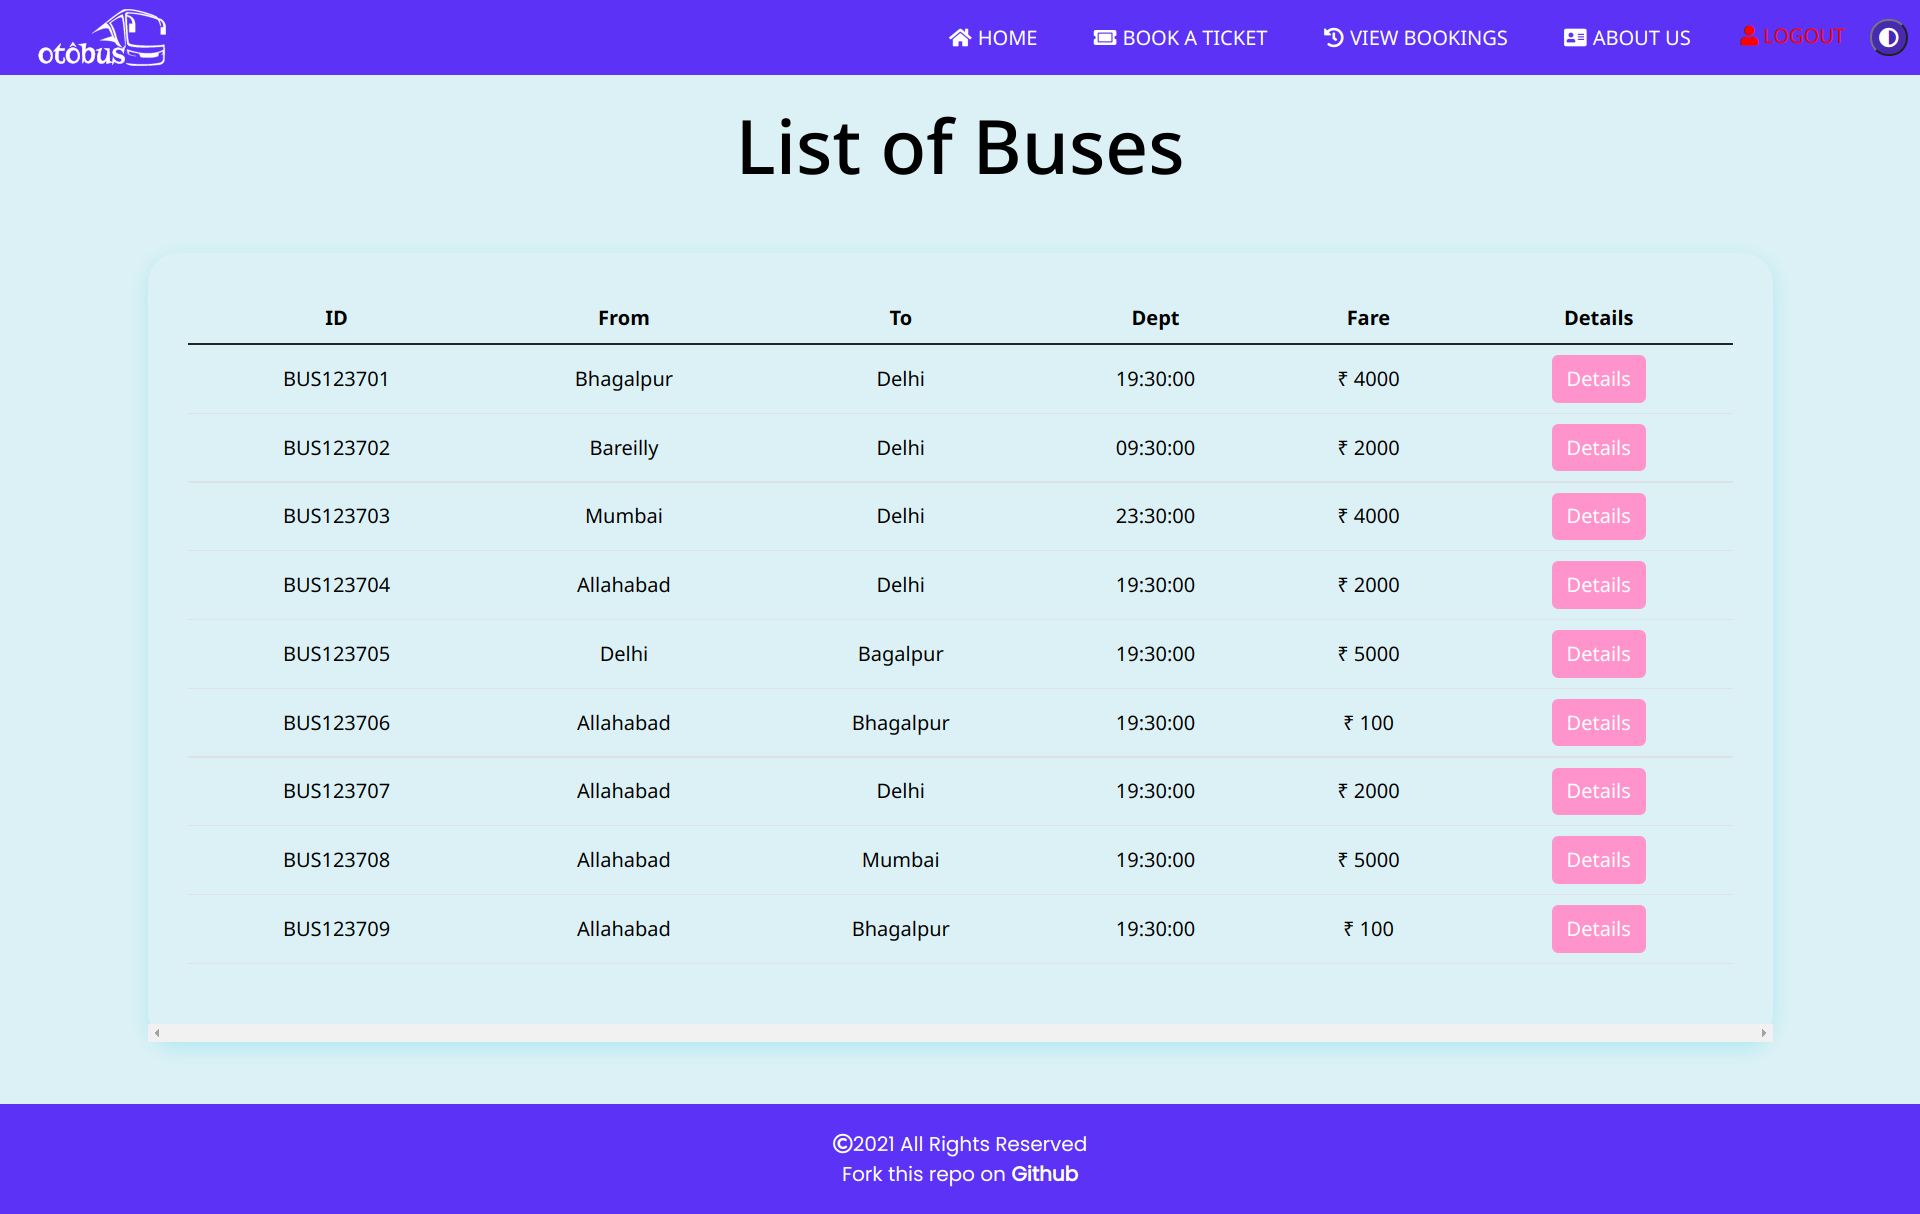Click the horizontal scrollbar's right arrow

coord(1763,1033)
